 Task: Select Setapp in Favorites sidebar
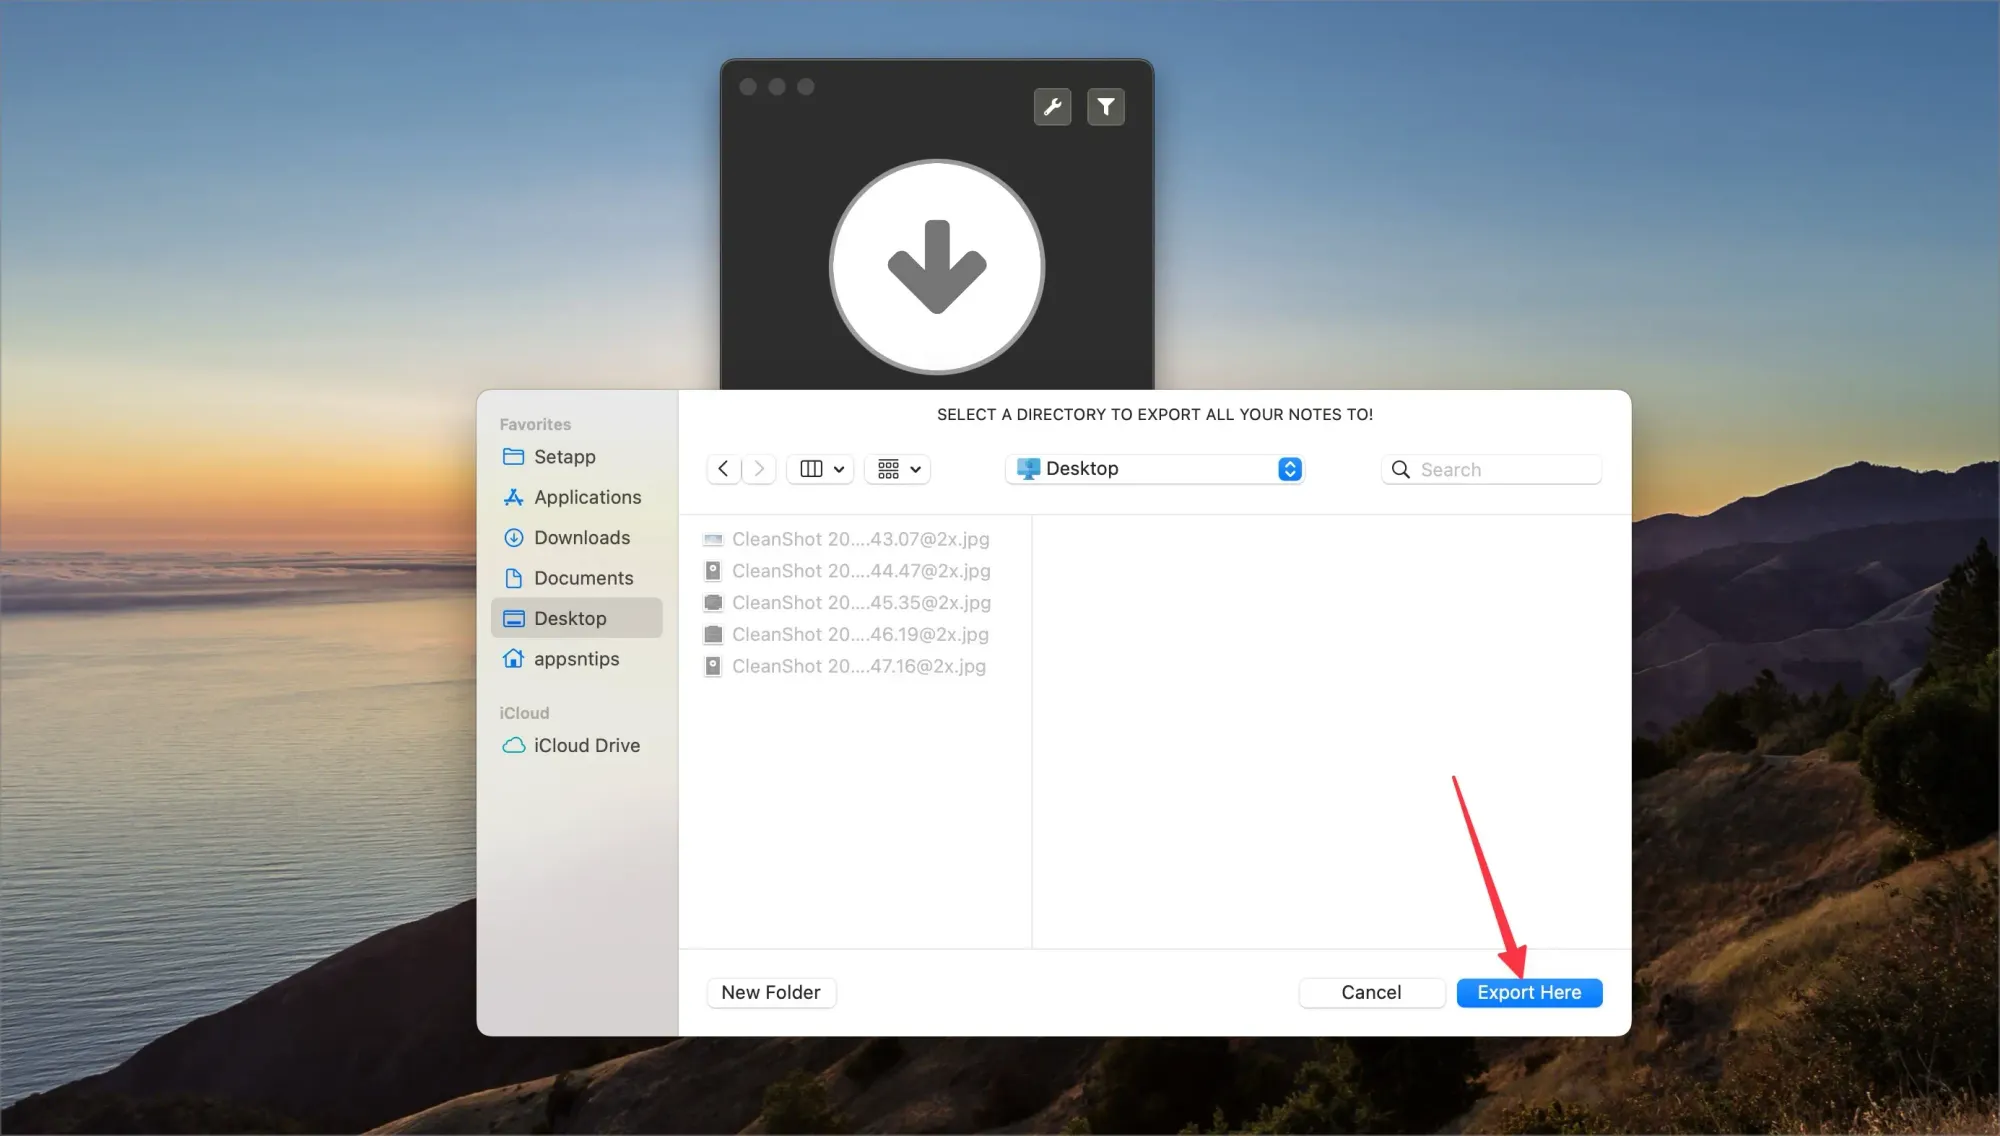(564, 457)
